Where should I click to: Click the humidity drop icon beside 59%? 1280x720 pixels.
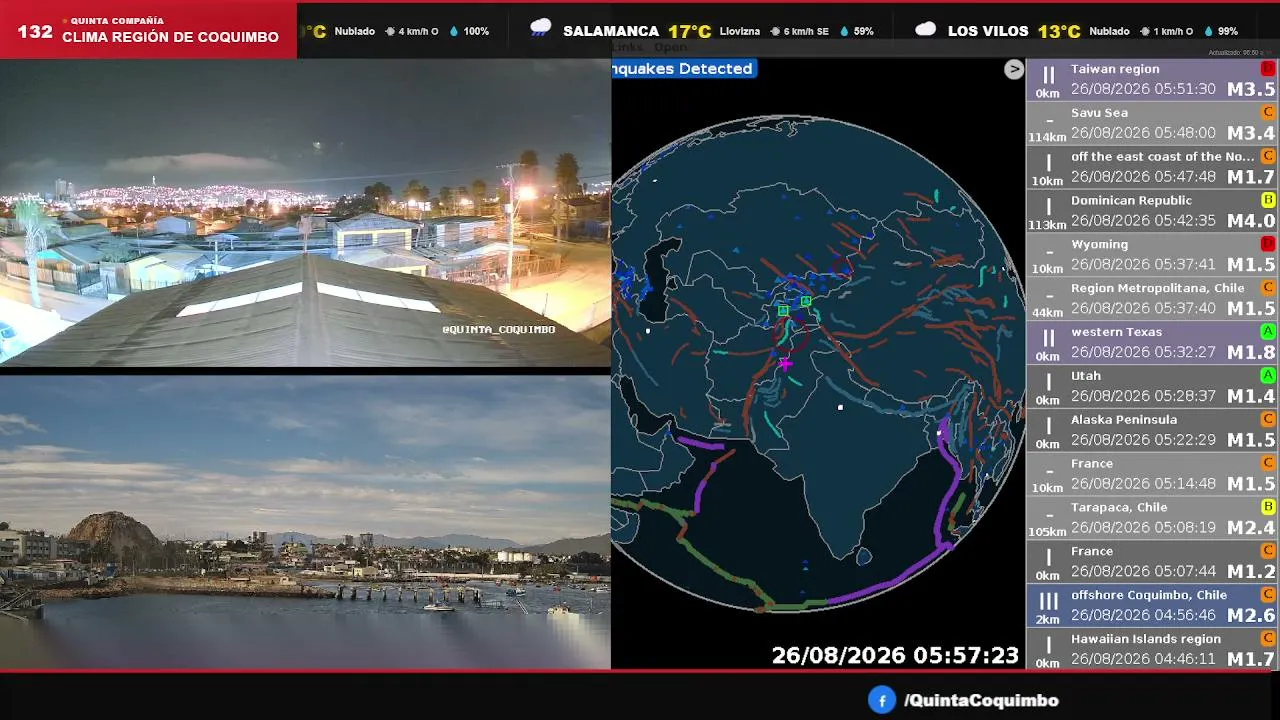[x=844, y=31]
